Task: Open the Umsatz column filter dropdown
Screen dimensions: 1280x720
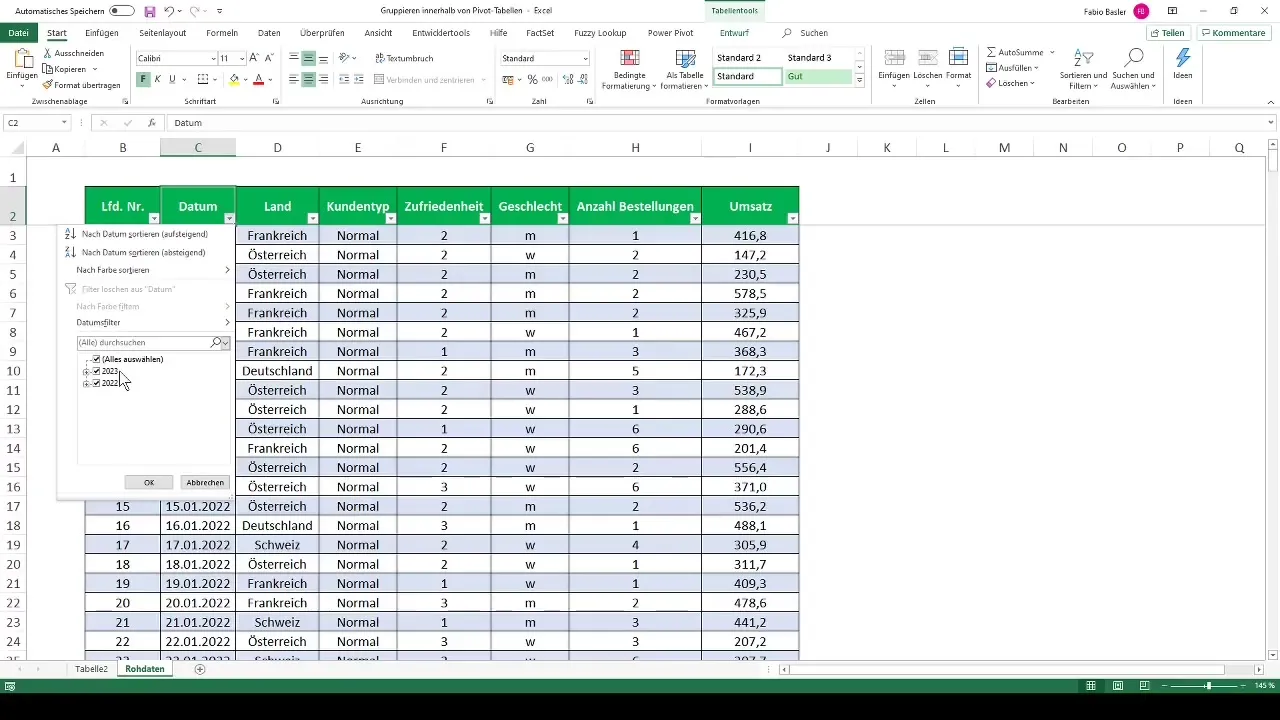Action: (x=793, y=218)
